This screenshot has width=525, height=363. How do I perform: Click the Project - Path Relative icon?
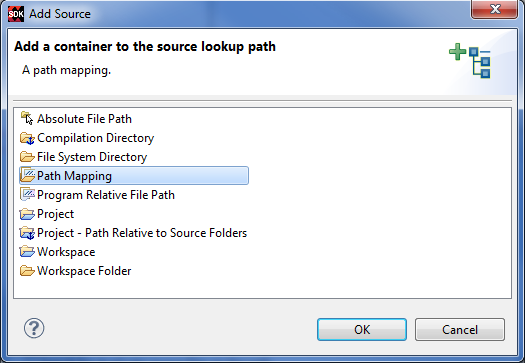27,233
